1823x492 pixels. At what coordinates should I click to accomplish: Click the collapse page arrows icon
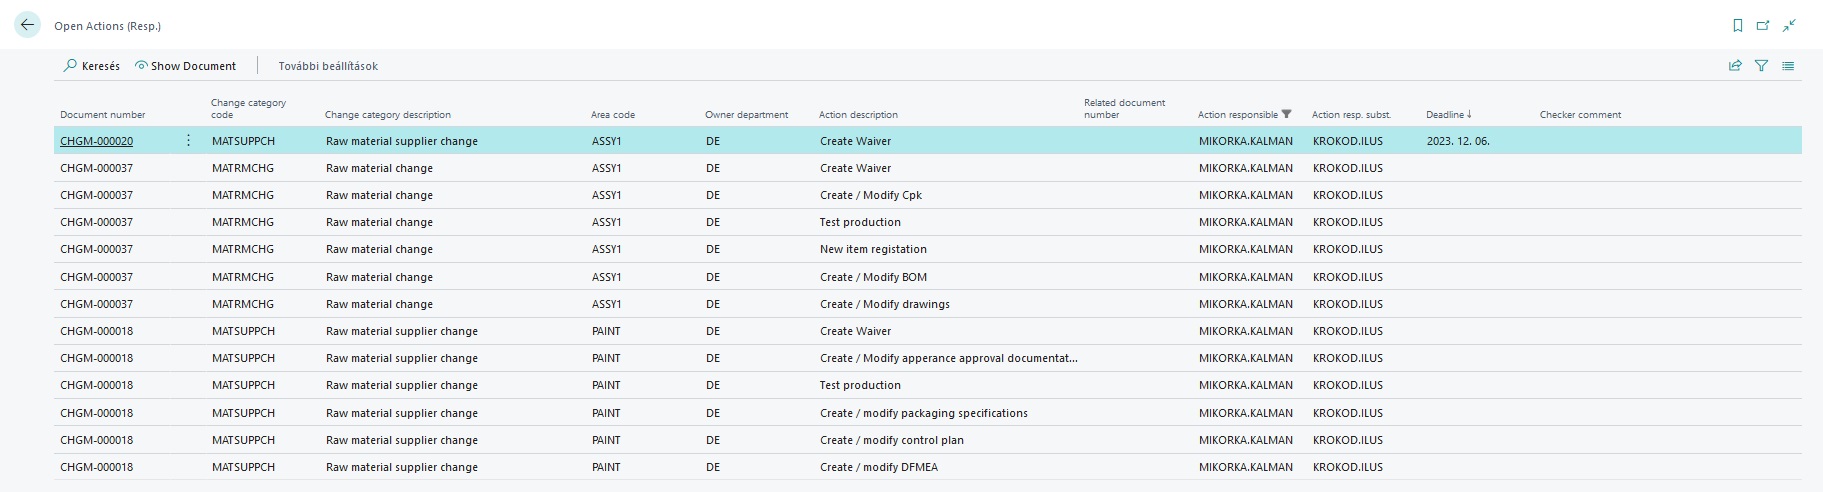click(1789, 26)
